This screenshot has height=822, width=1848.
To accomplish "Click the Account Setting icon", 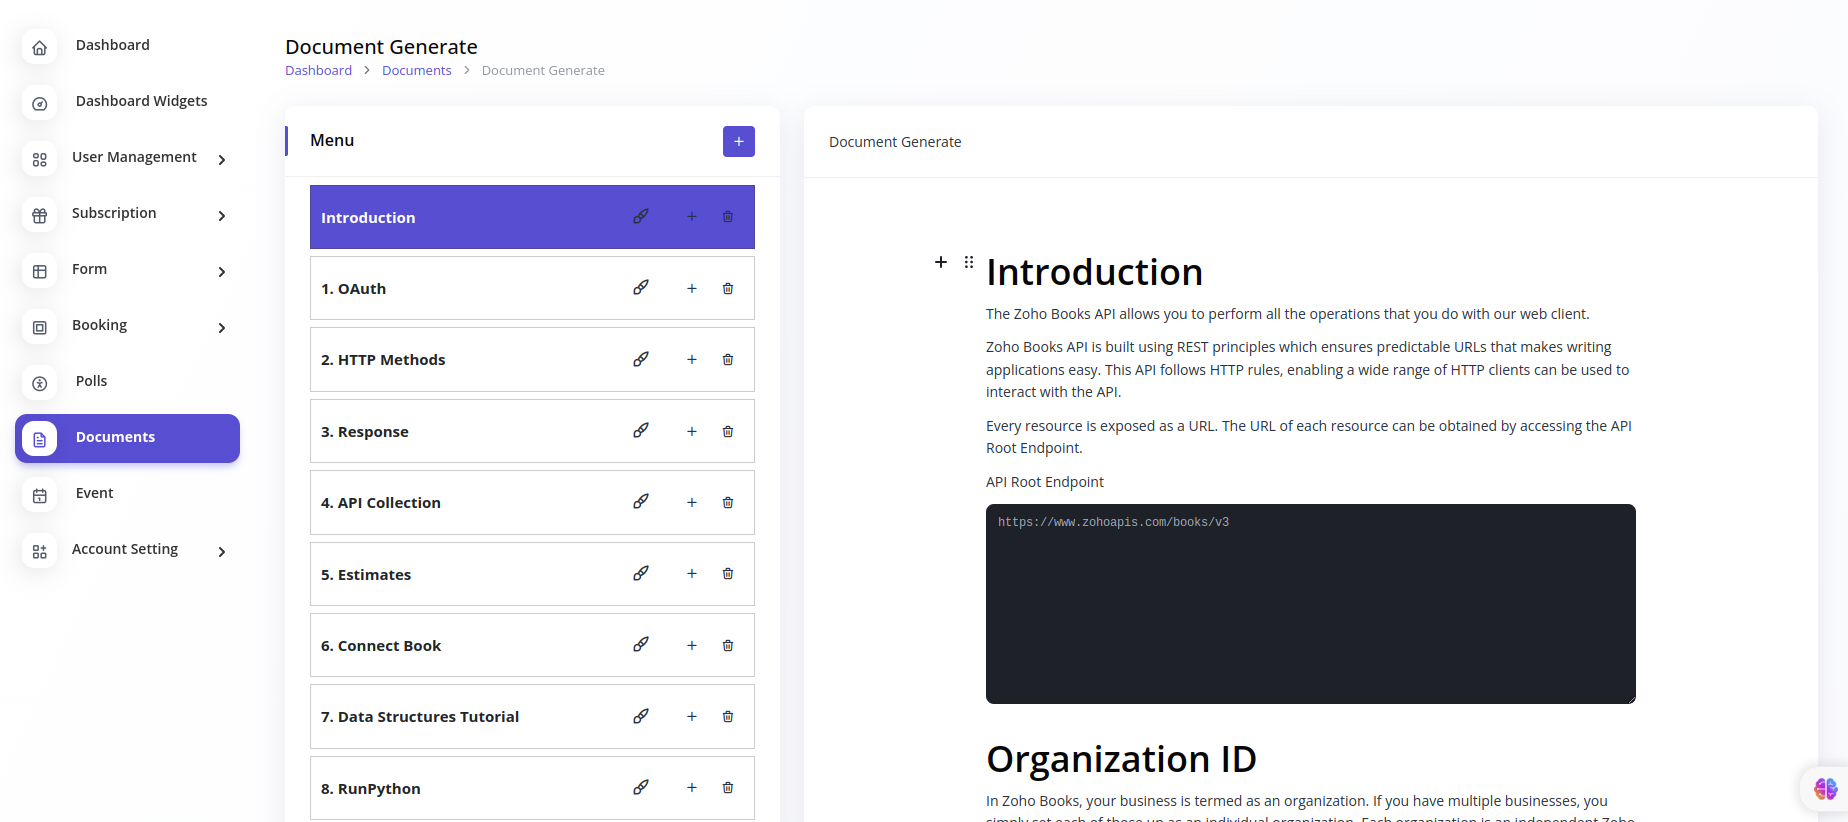I will pos(40,551).
